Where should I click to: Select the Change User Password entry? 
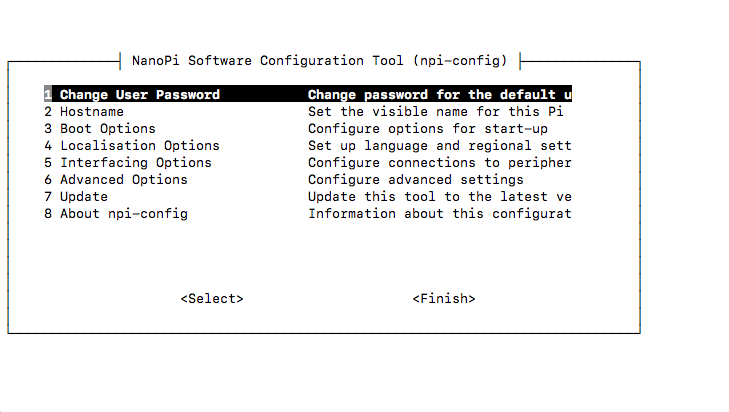coord(308,94)
